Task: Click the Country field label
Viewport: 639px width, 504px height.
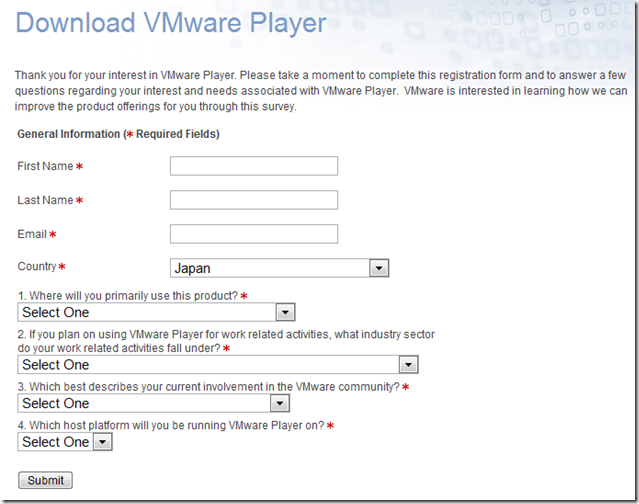Action: pos(37,266)
